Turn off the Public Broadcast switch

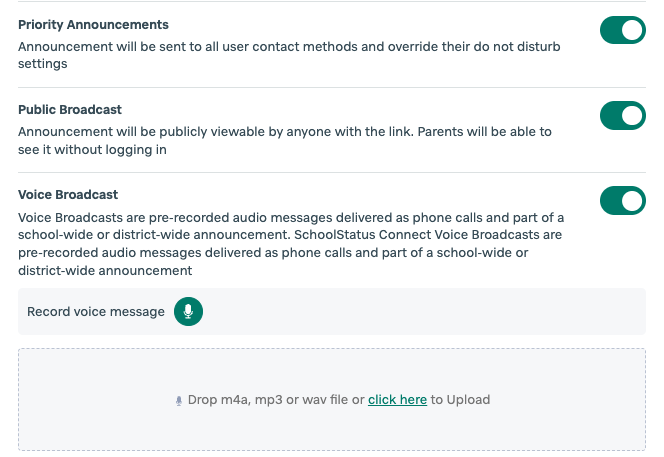(622, 115)
